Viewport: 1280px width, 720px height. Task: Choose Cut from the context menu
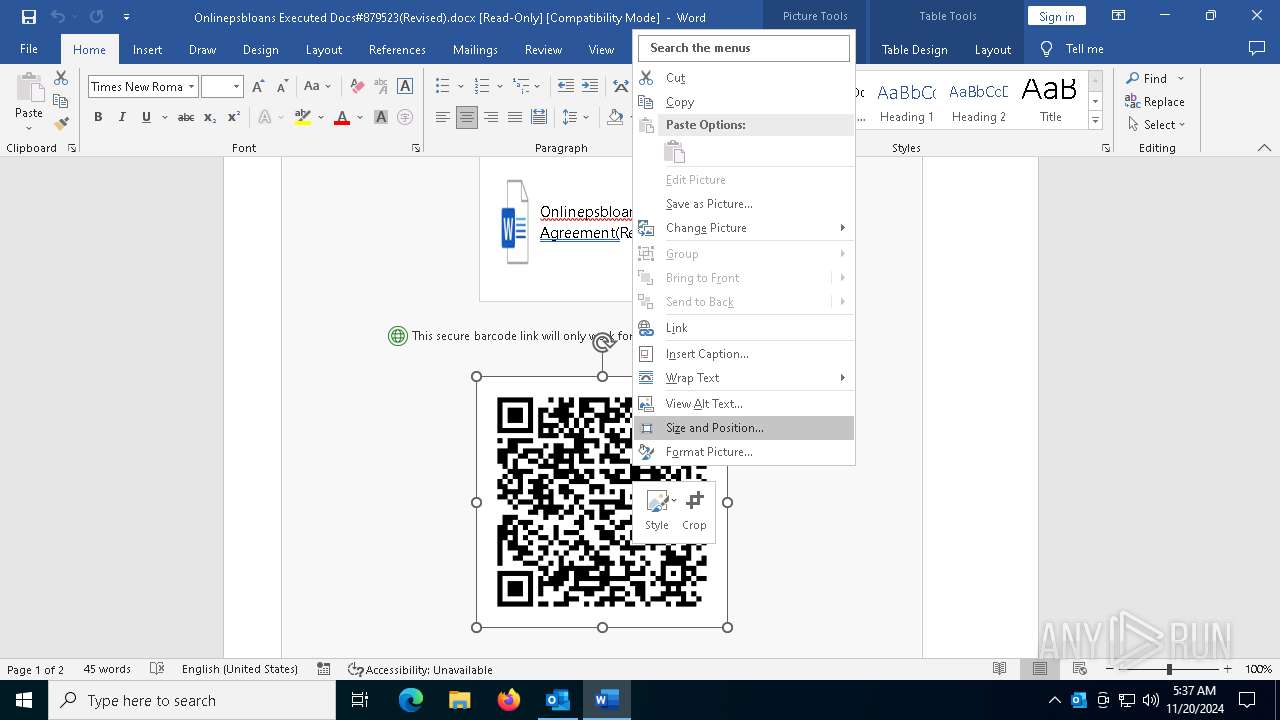point(745,77)
